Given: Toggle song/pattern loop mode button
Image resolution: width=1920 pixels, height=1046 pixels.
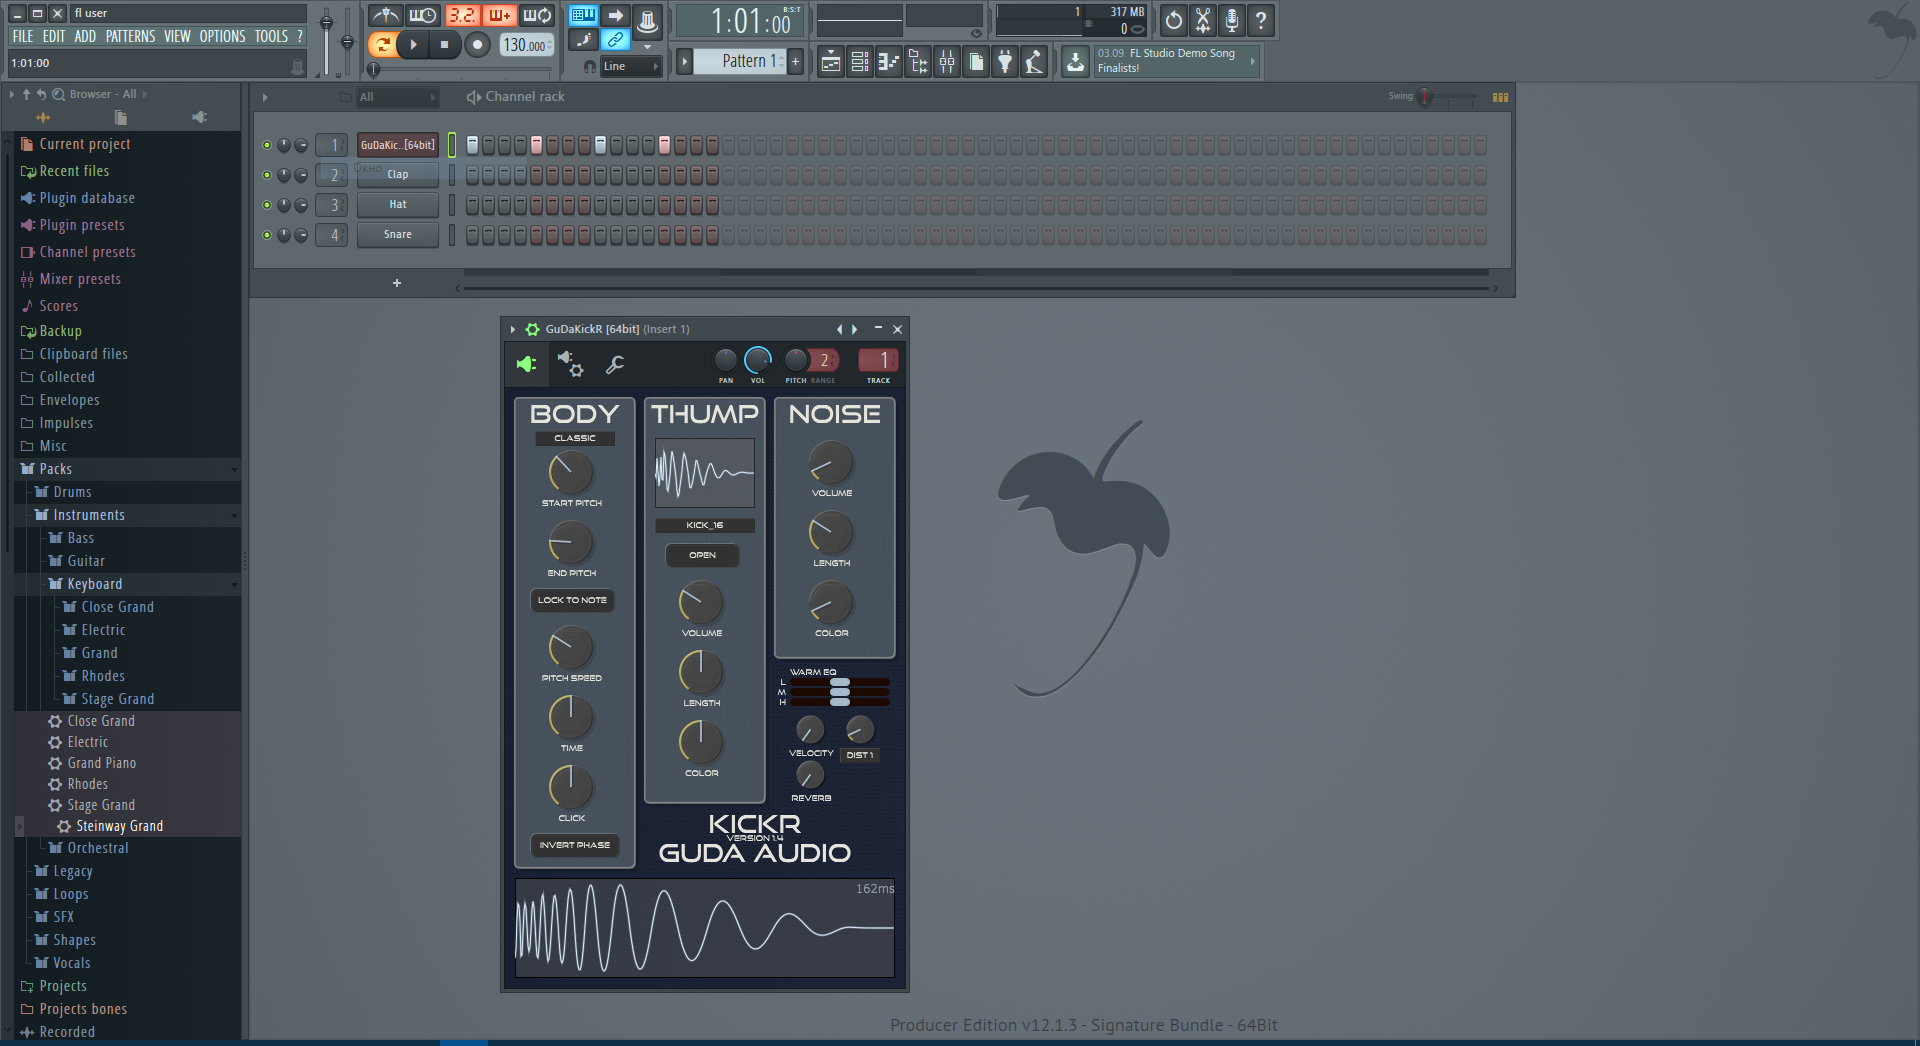Looking at the screenshot, I should (x=382, y=44).
